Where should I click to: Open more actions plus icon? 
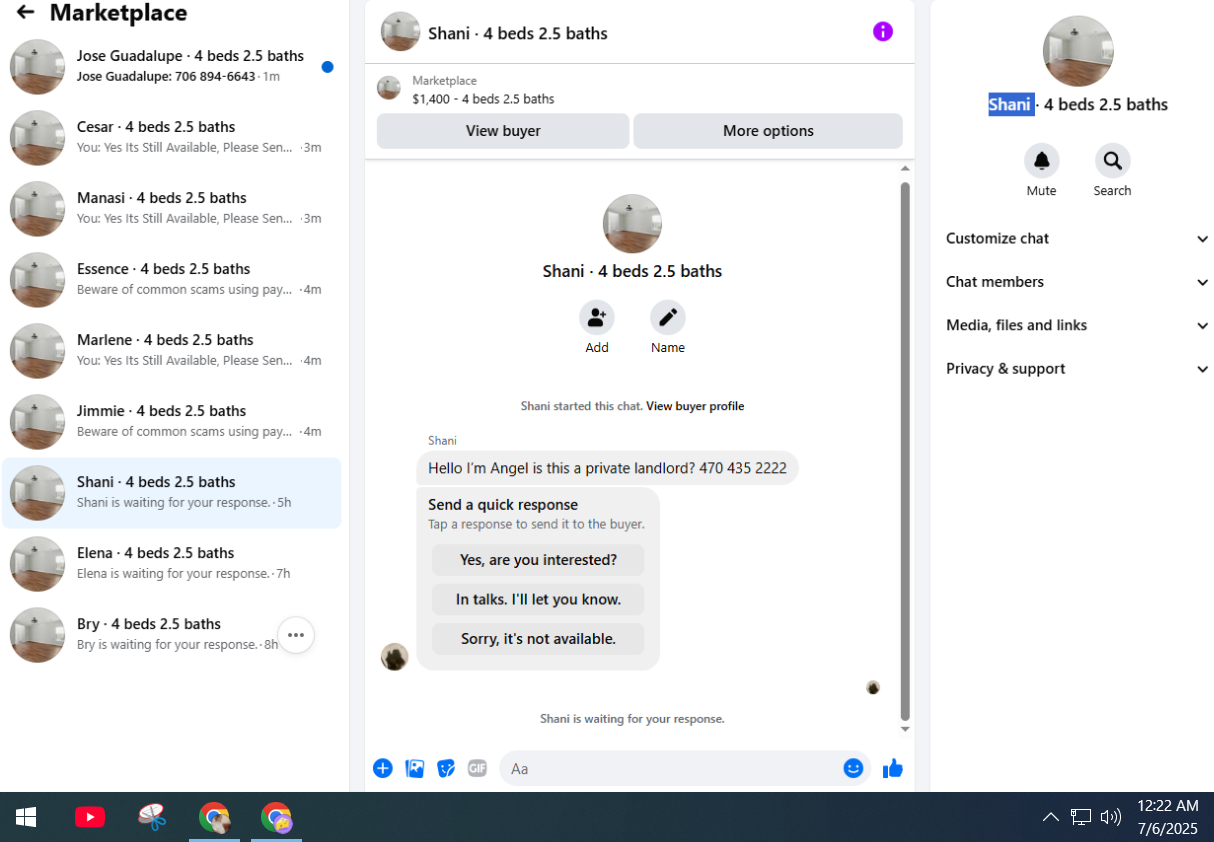pos(383,768)
